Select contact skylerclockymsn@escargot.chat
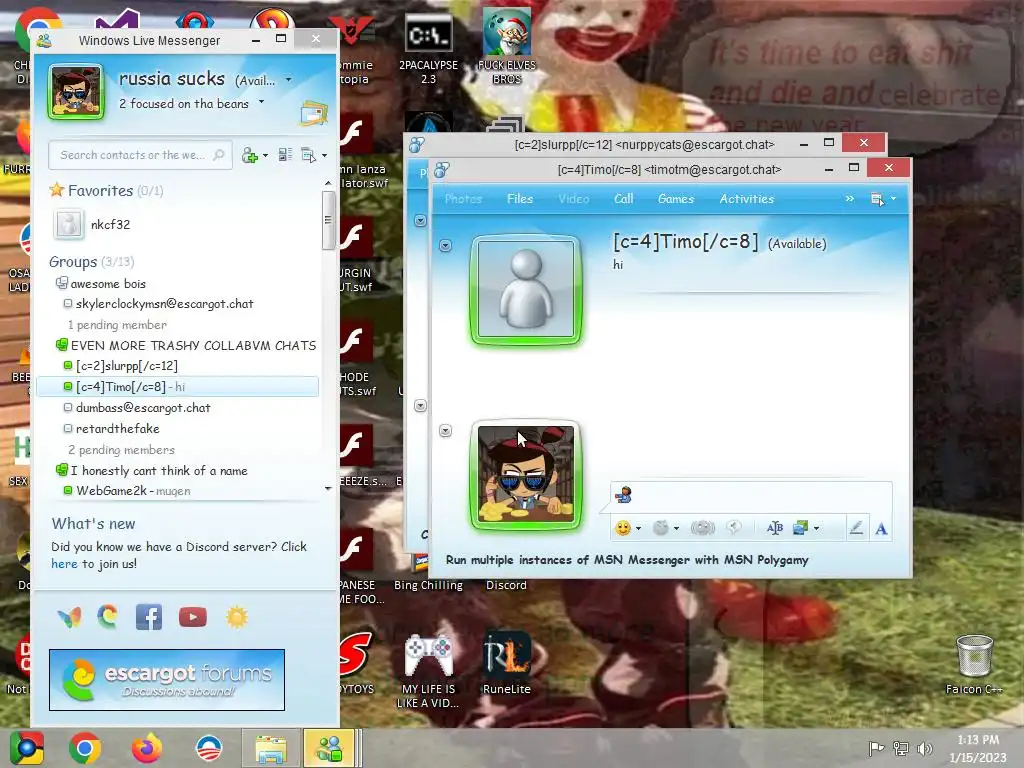This screenshot has width=1024, height=768. [x=165, y=304]
